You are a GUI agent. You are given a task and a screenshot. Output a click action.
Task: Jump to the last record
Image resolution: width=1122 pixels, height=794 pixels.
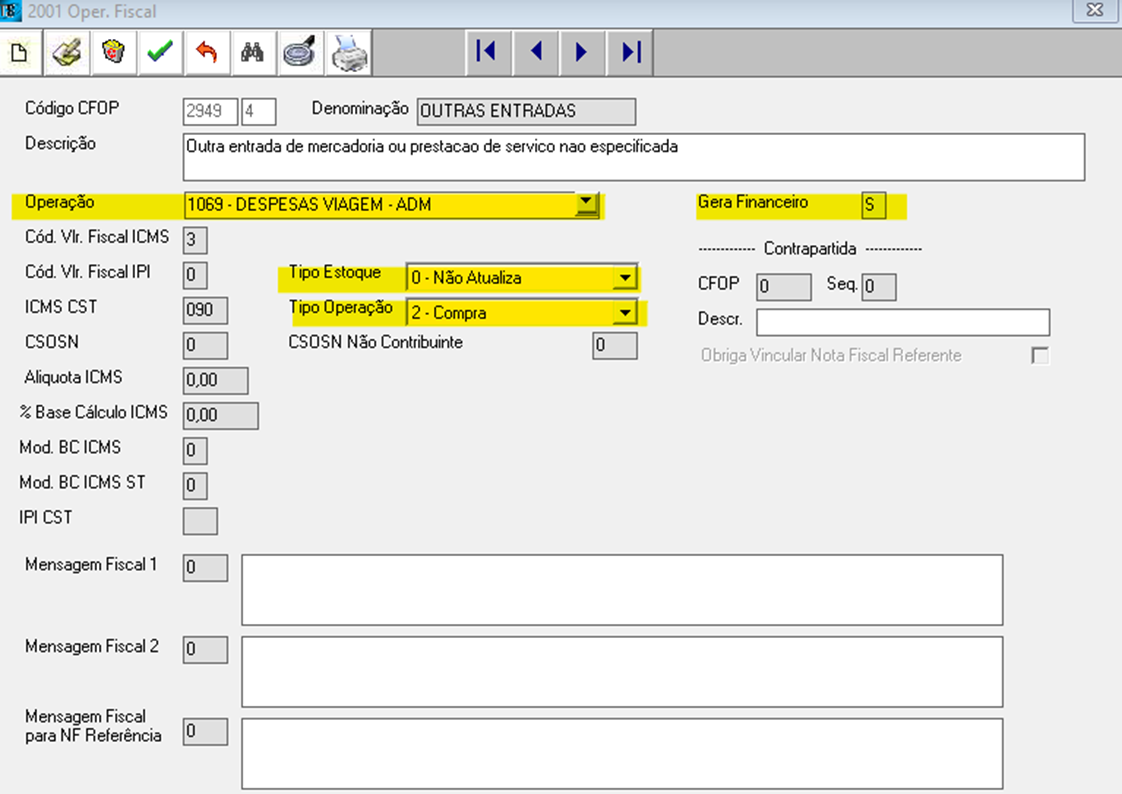(x=630, y=52)
